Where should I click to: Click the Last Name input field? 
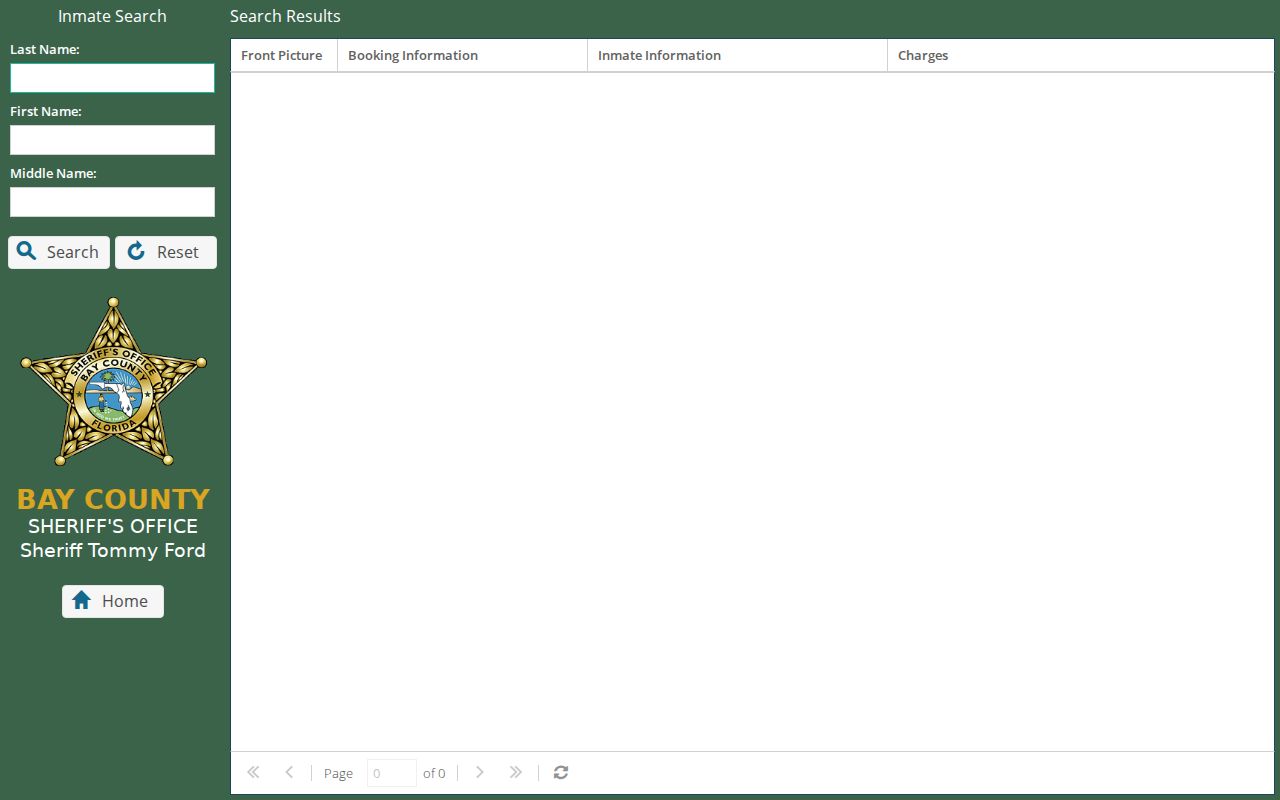click(x=112, y=78)
